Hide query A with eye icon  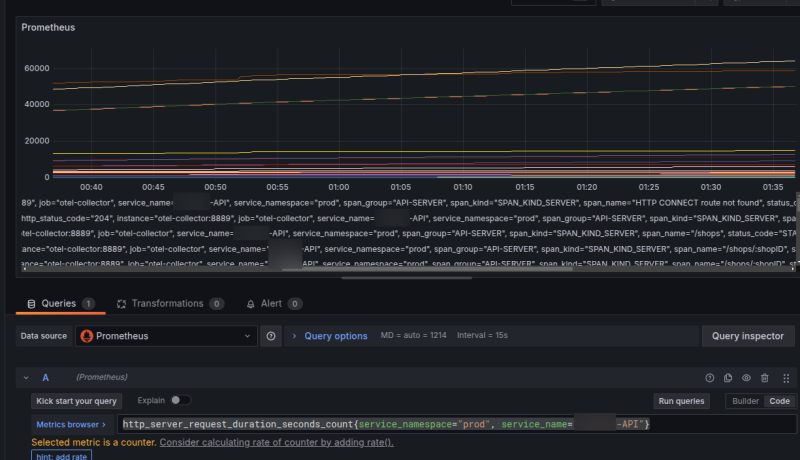pos(746,378)
